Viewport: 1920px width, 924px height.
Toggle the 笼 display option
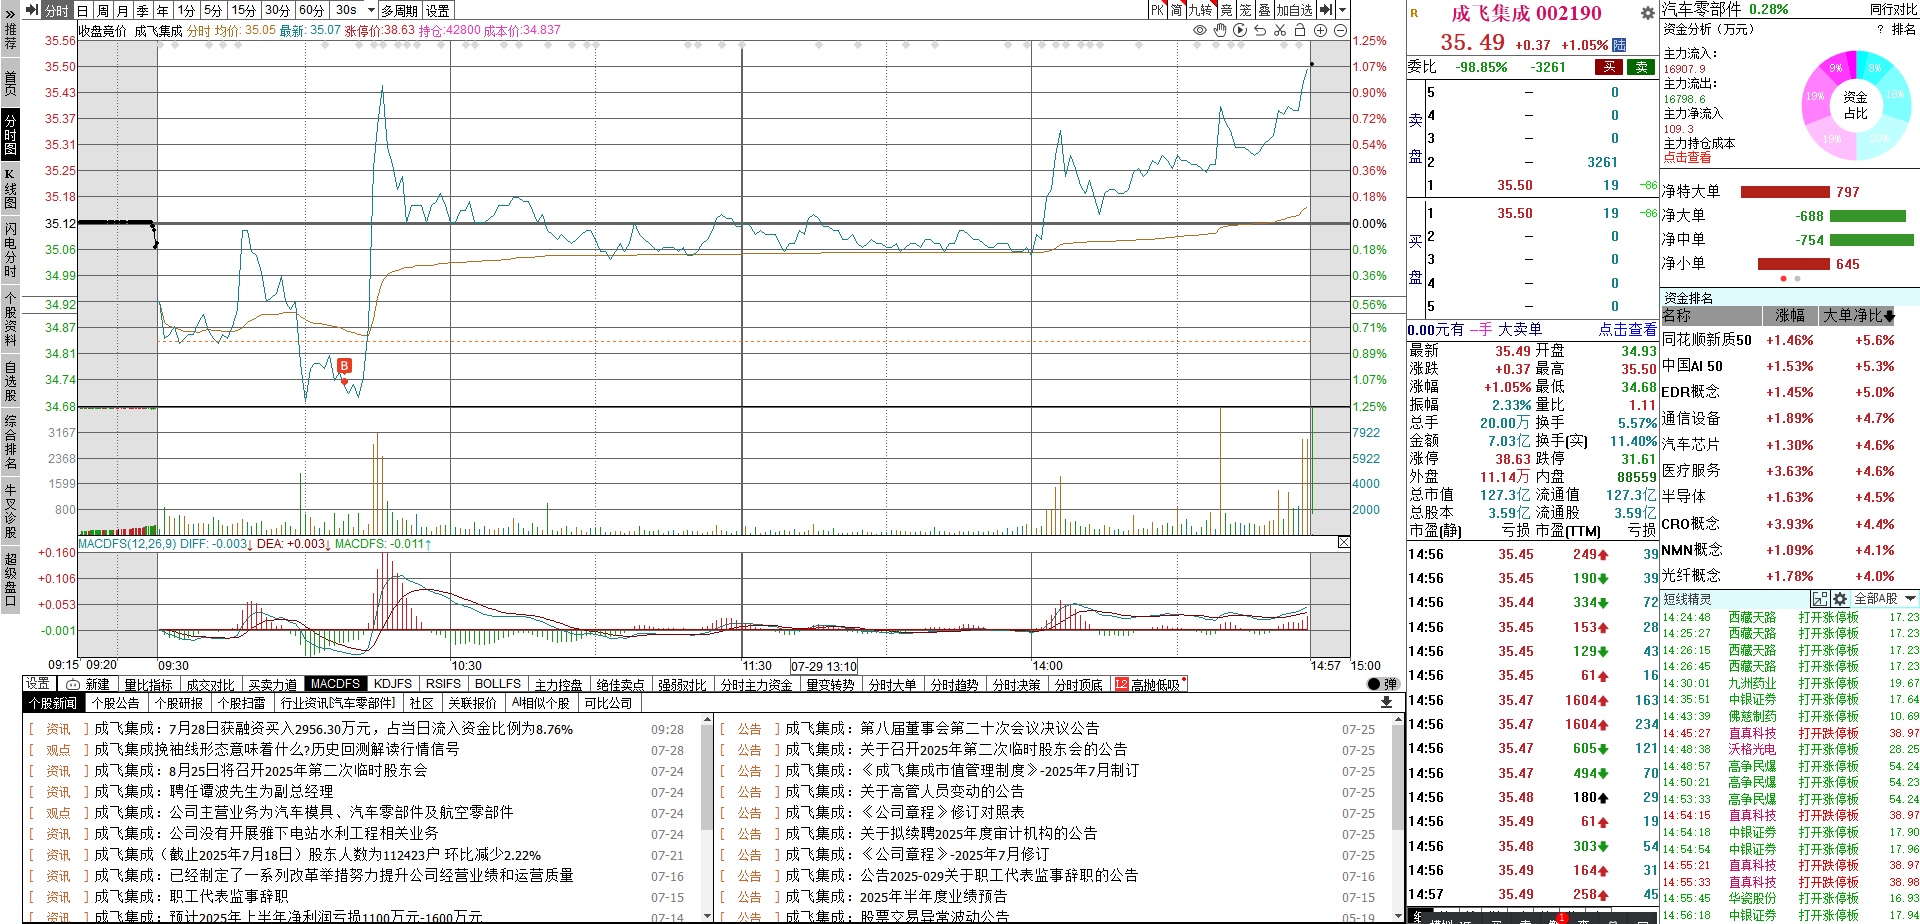click(1246, 10)
